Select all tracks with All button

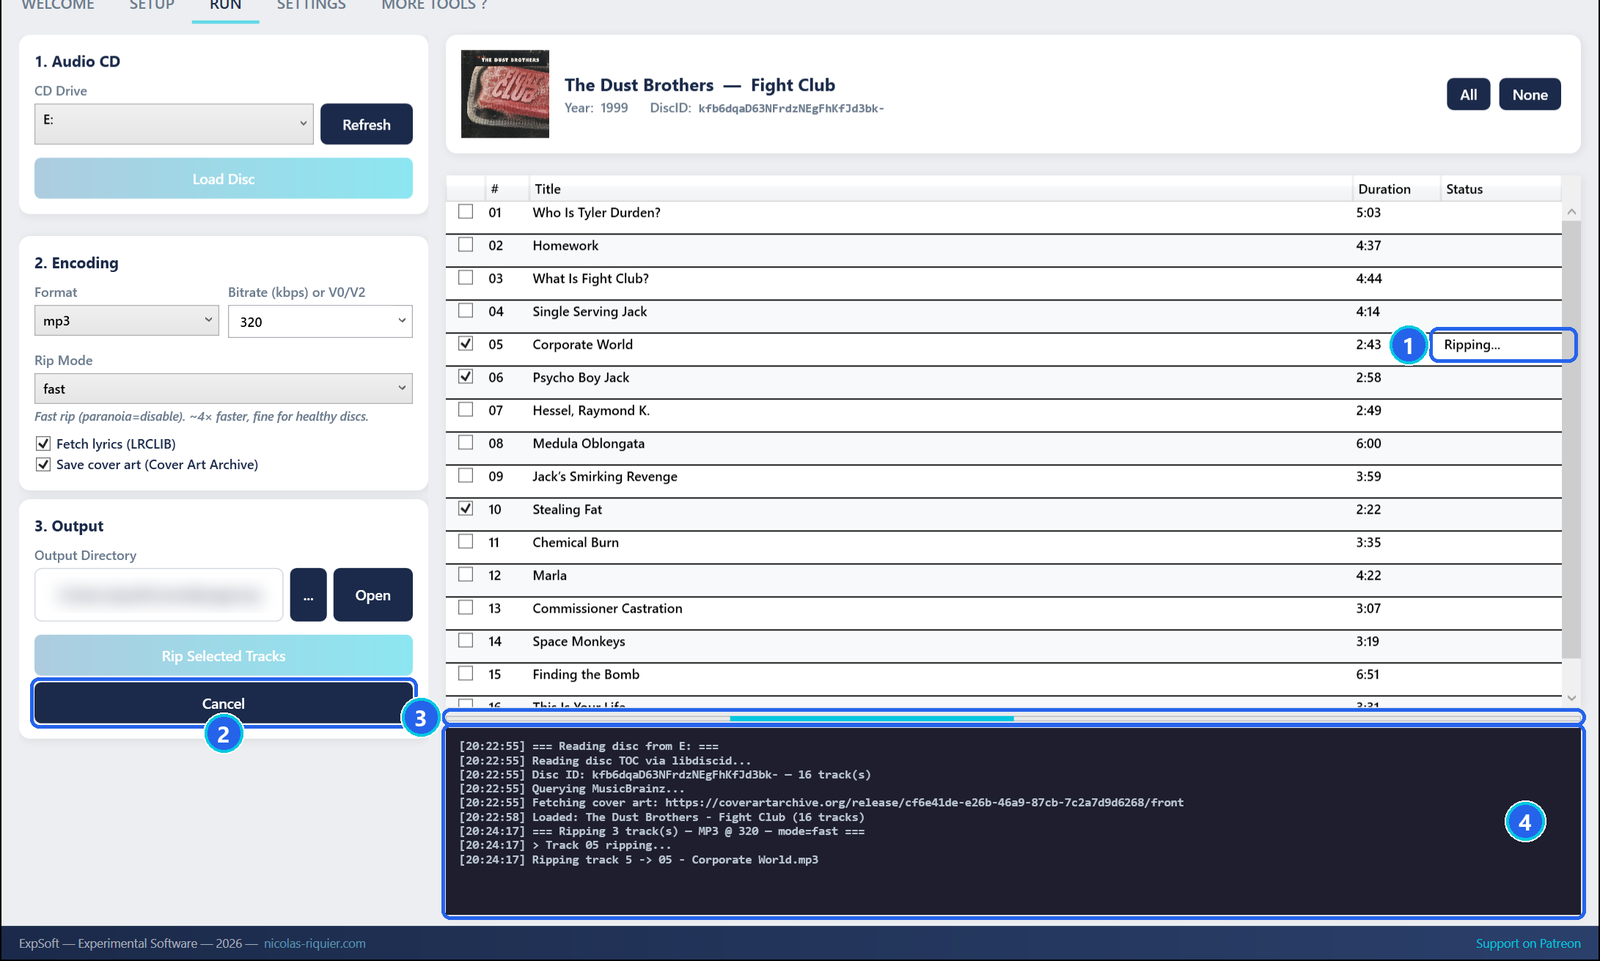(x=1468, y=95)
